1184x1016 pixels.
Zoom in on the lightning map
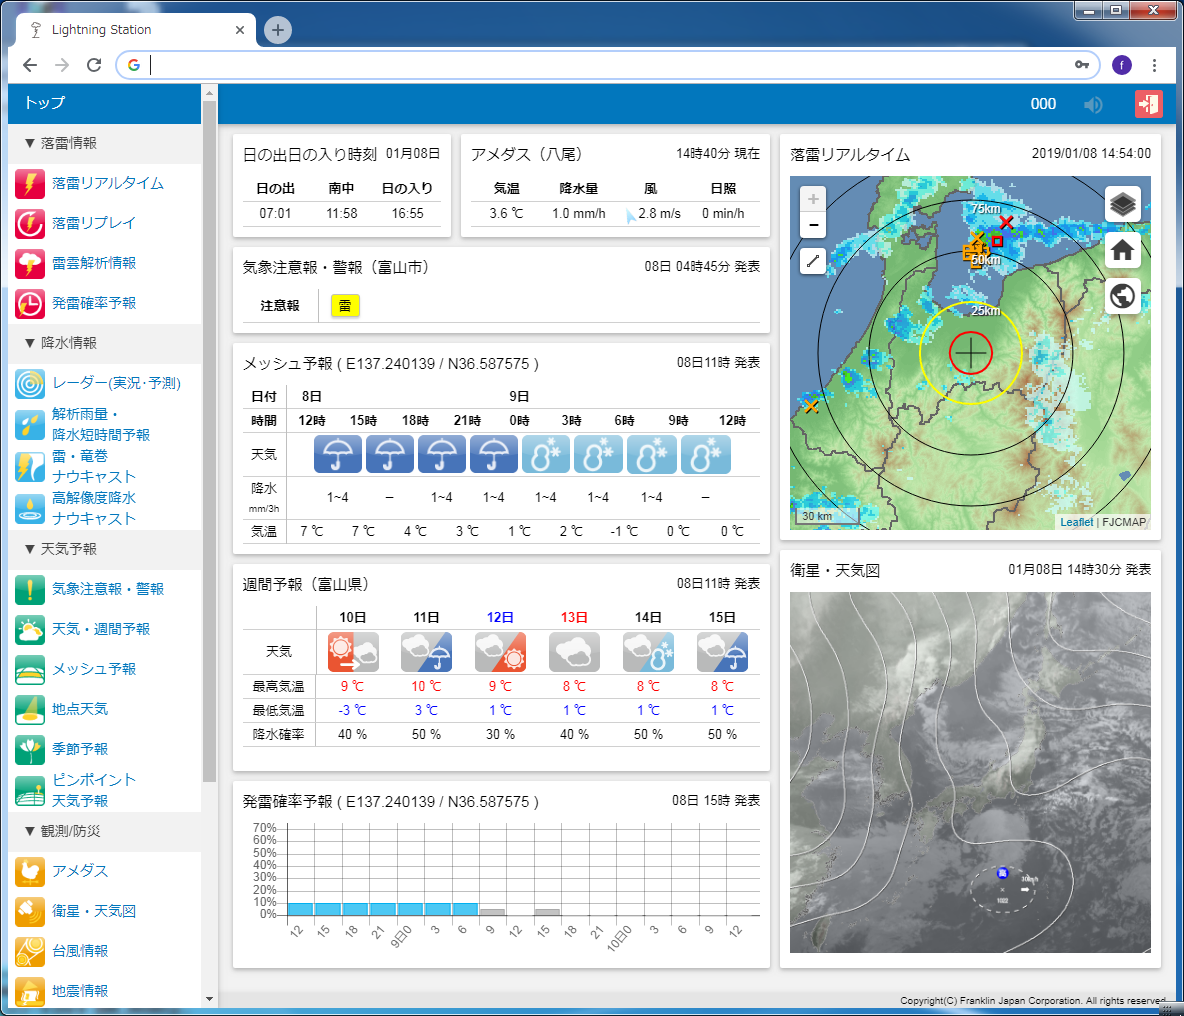pos(813,199)
